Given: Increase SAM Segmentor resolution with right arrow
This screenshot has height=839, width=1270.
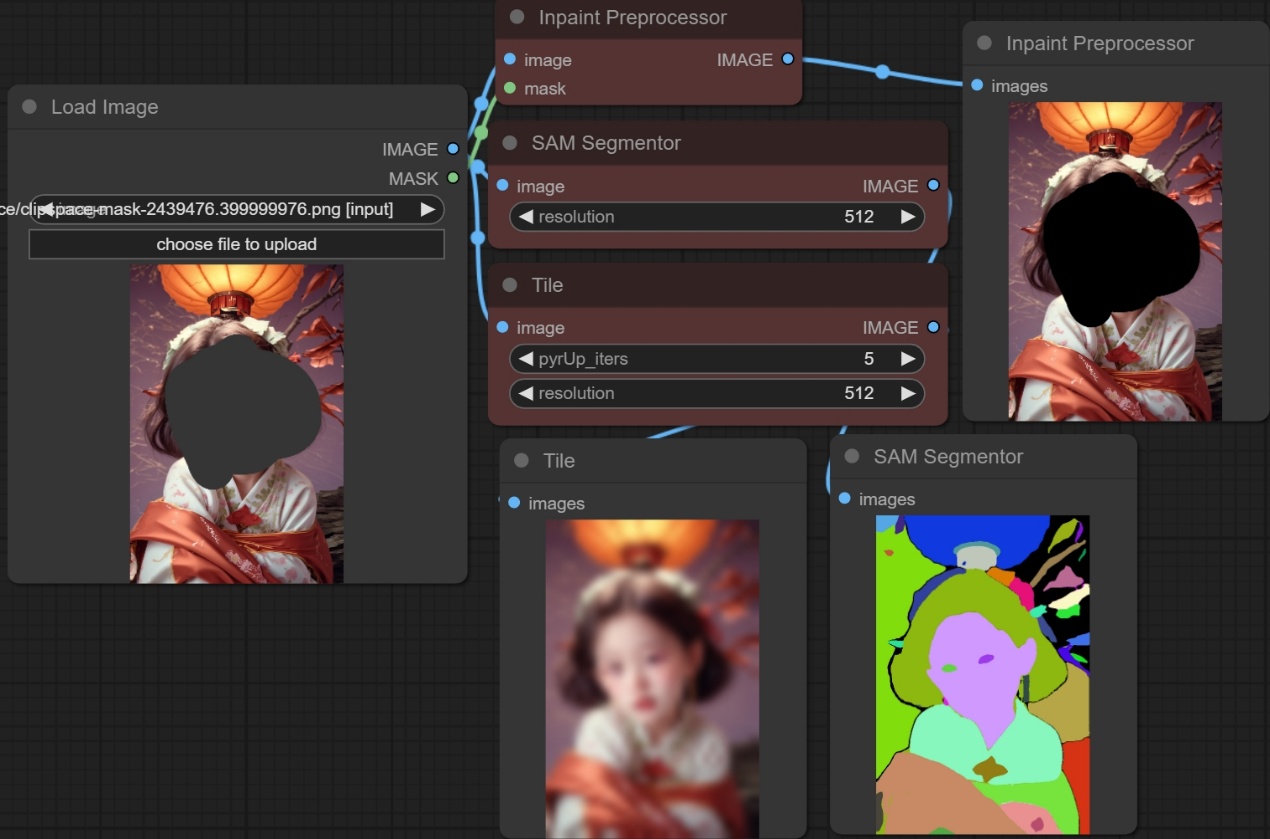Looking at the screenshot, I should click(907, 216).
